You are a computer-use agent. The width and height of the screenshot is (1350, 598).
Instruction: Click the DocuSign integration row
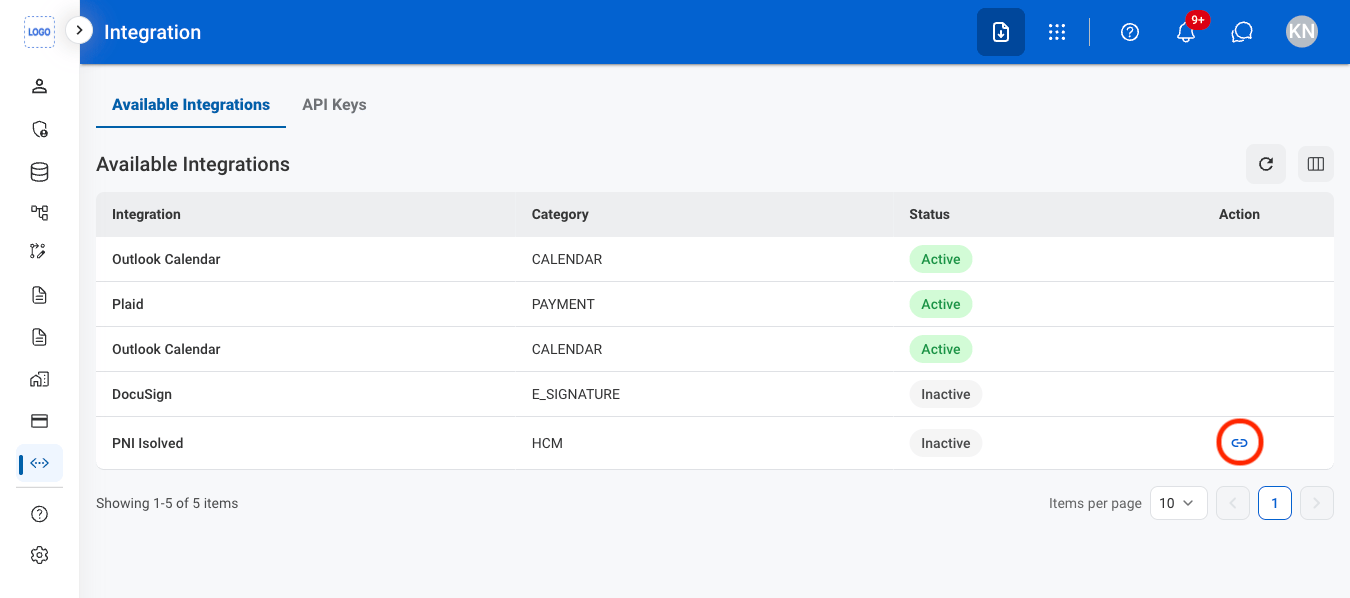(715, 394)
